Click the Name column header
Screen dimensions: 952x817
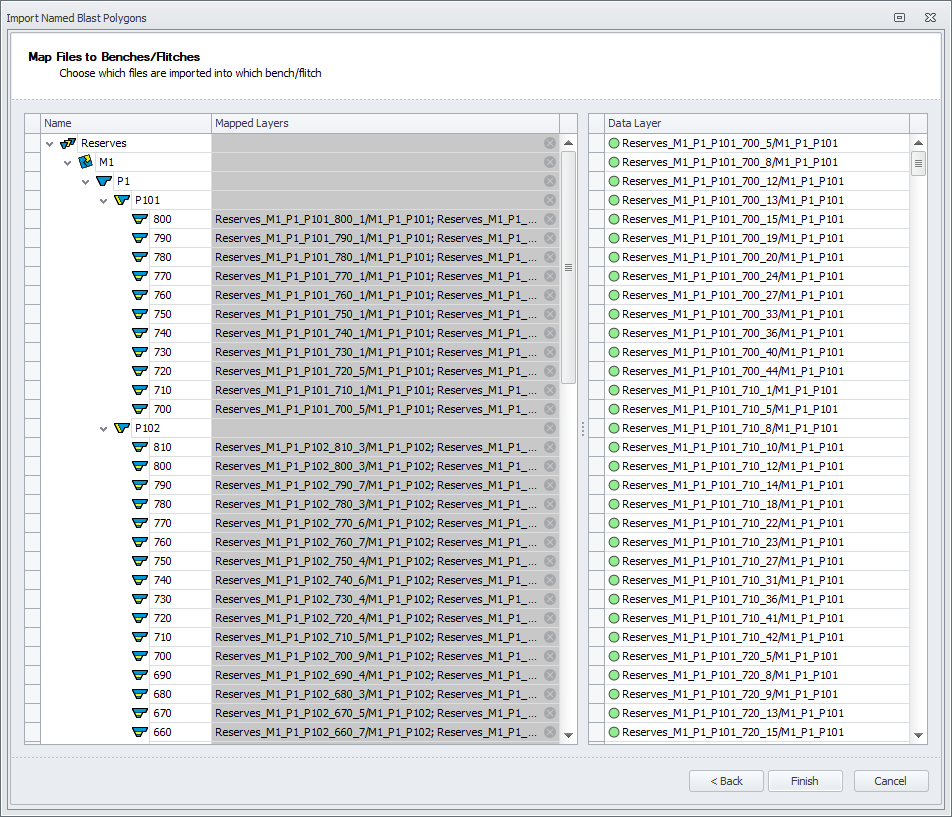(x=125, y=123)
